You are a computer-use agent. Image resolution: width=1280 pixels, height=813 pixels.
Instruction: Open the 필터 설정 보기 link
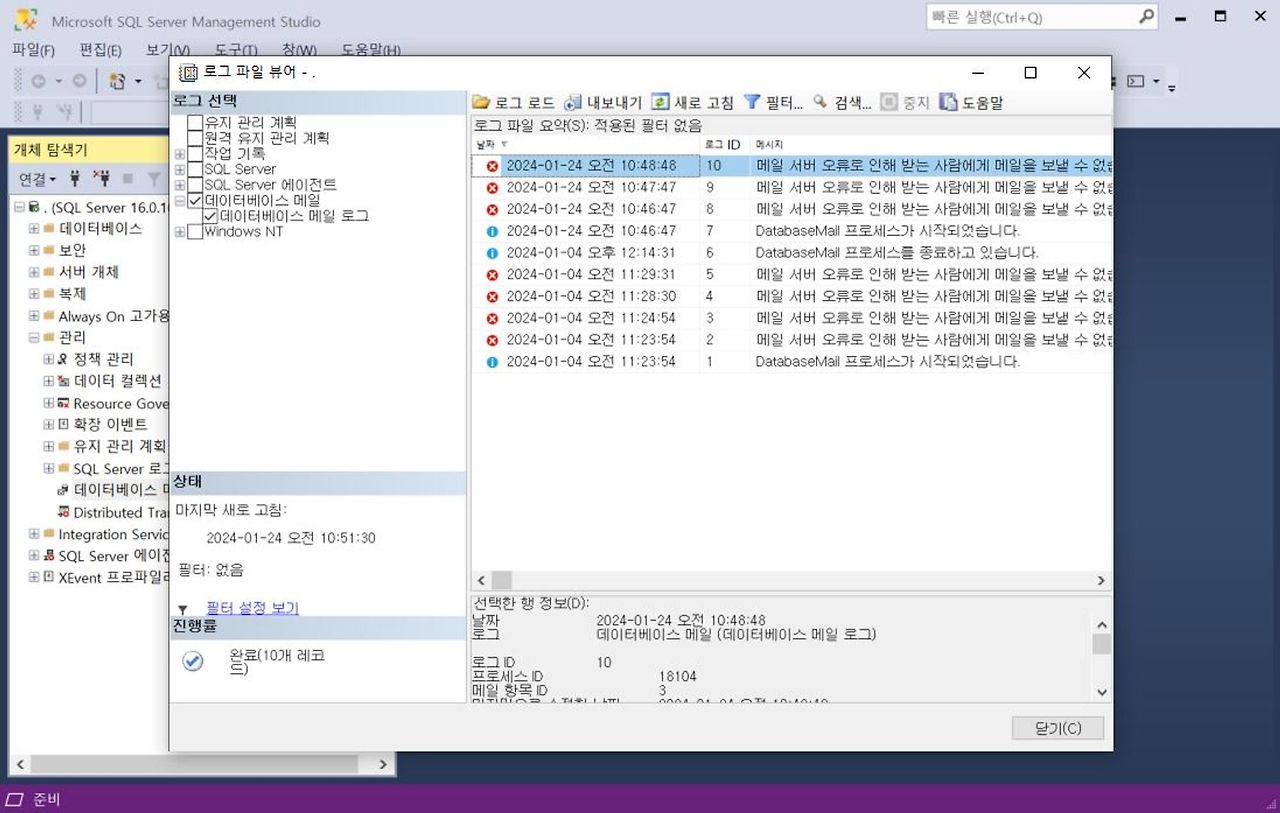[x=252, y=608]
